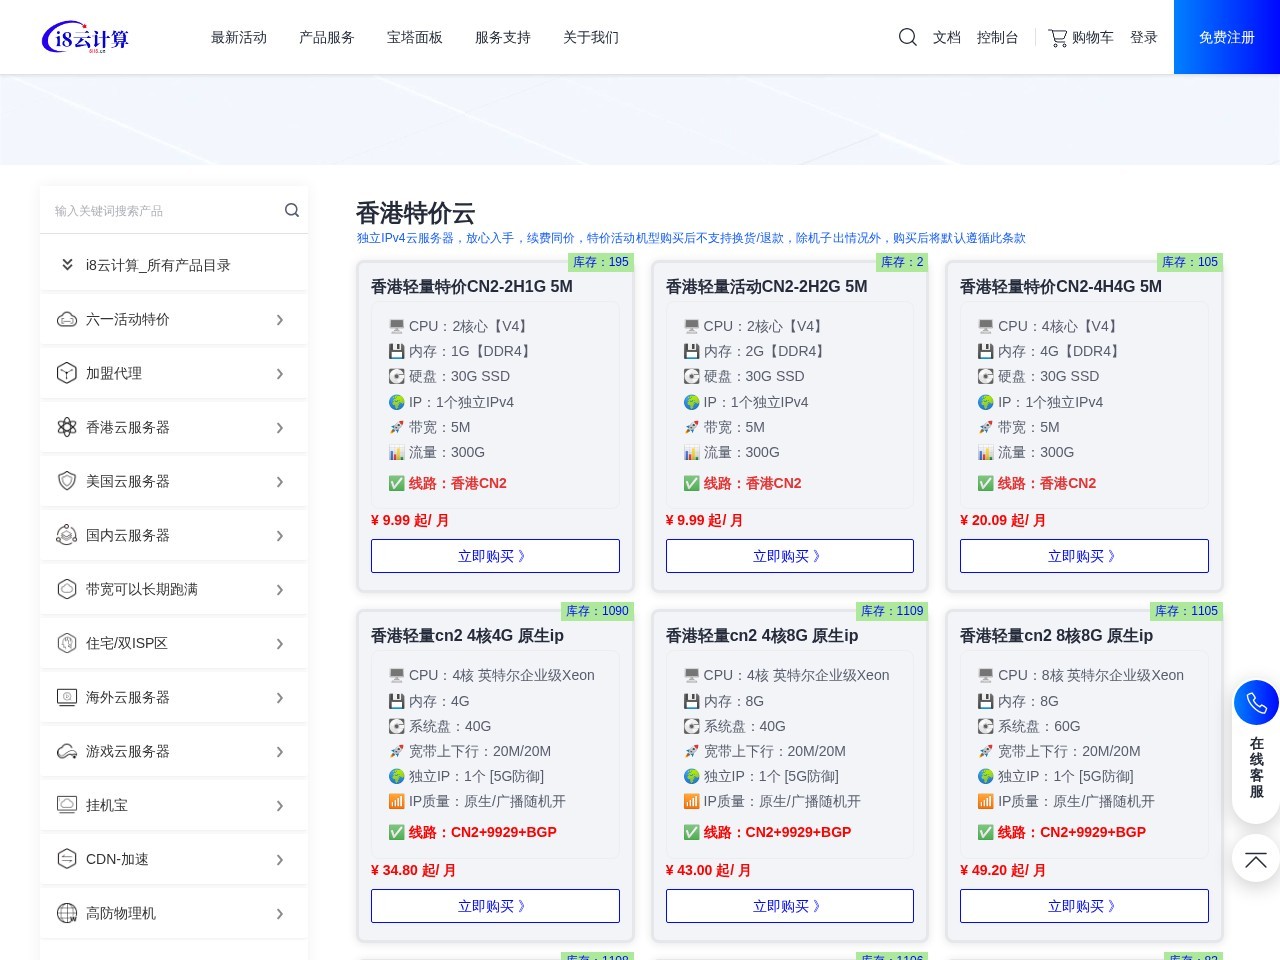
Task: Click the 在线客服 side widget text
Action: (x=1257, y=767)
